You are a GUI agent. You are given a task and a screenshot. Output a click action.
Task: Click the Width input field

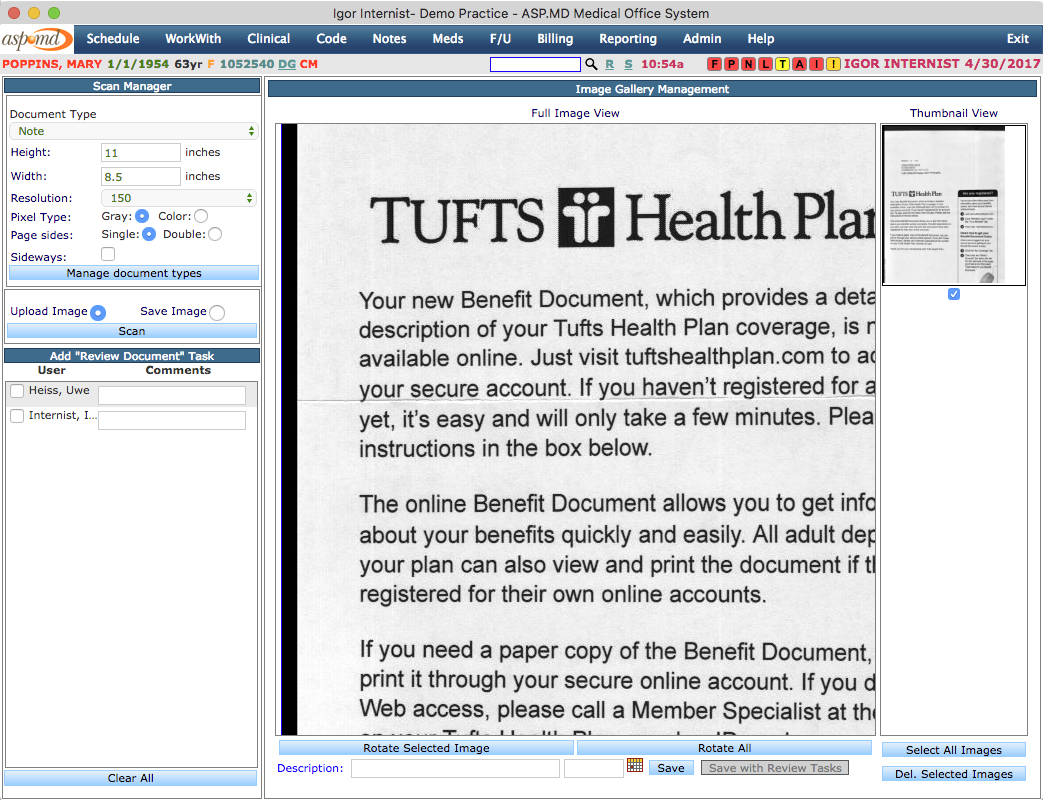pyautogui.click(x=140, y=176)
